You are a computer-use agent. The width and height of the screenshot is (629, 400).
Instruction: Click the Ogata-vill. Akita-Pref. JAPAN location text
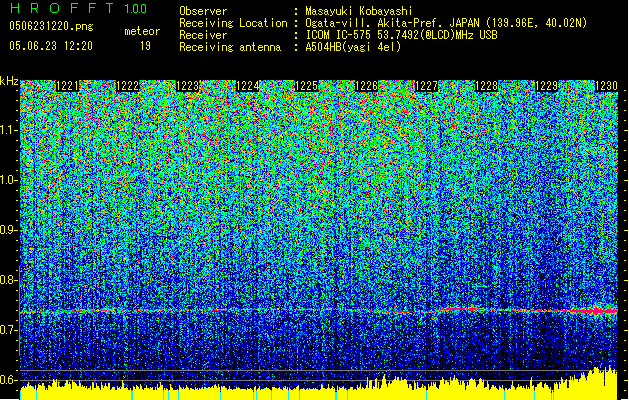[x=446, y=23]
